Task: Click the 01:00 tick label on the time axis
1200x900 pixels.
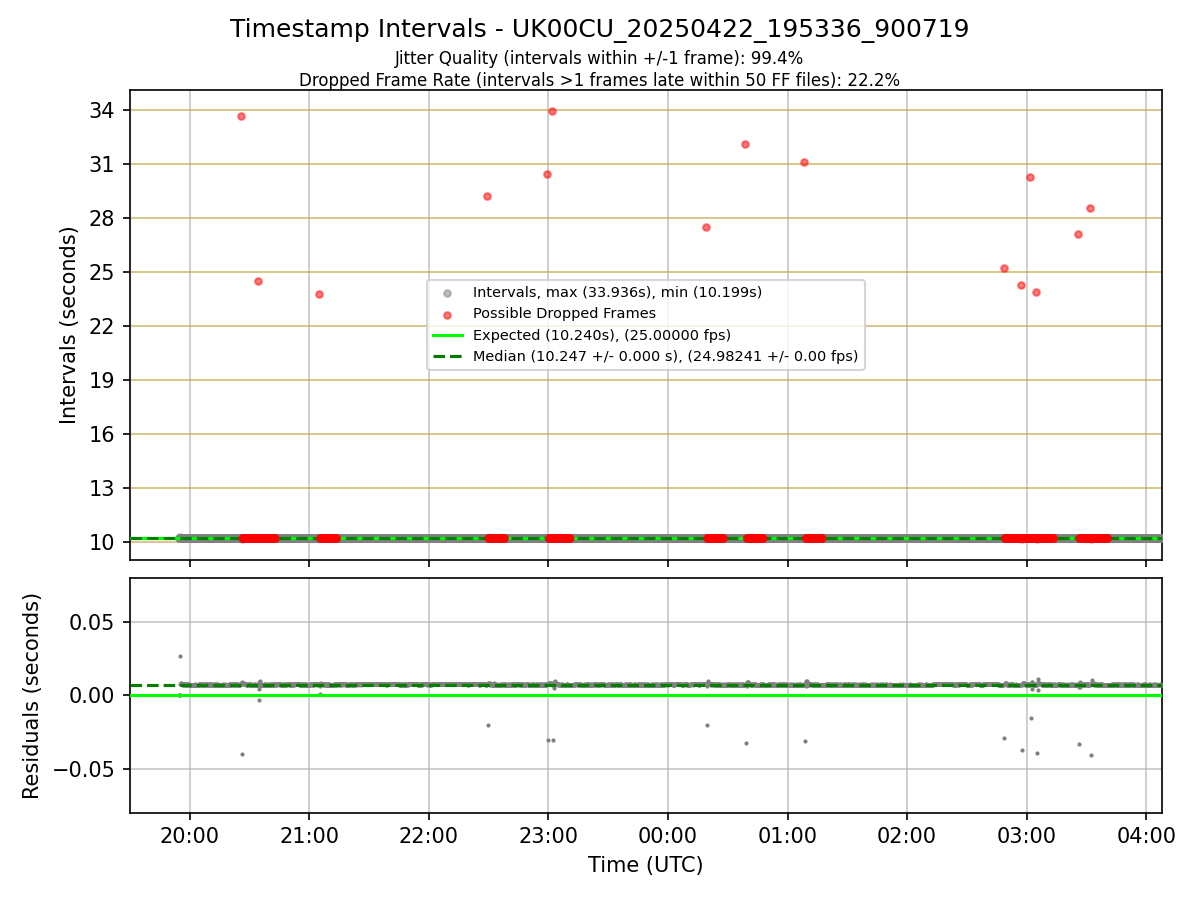Action: [x=787, y=836]
